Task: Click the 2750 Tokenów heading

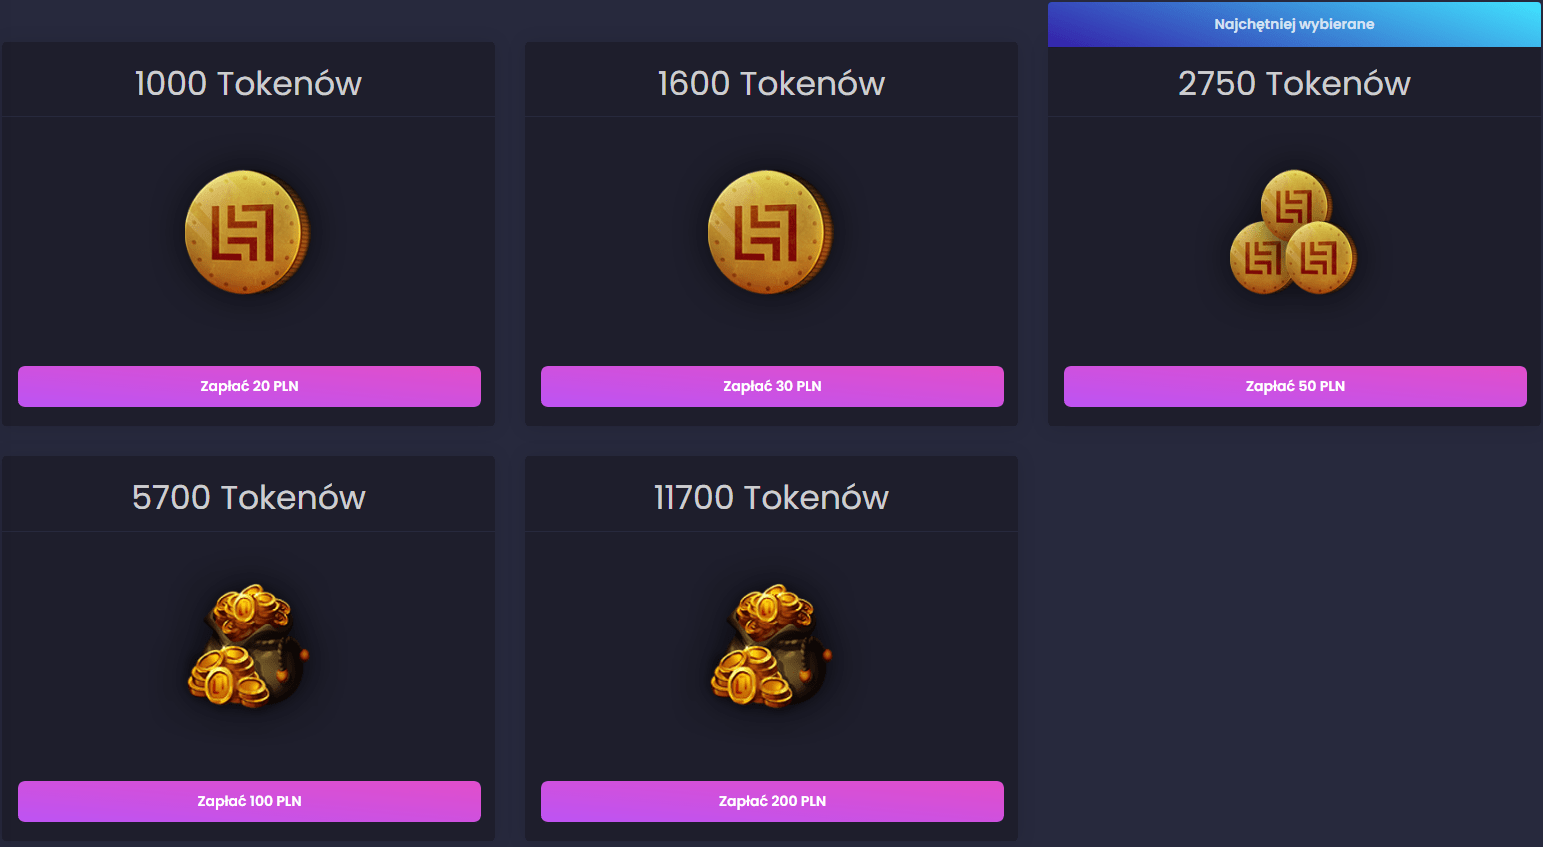Action: (x=1294, y=83)
